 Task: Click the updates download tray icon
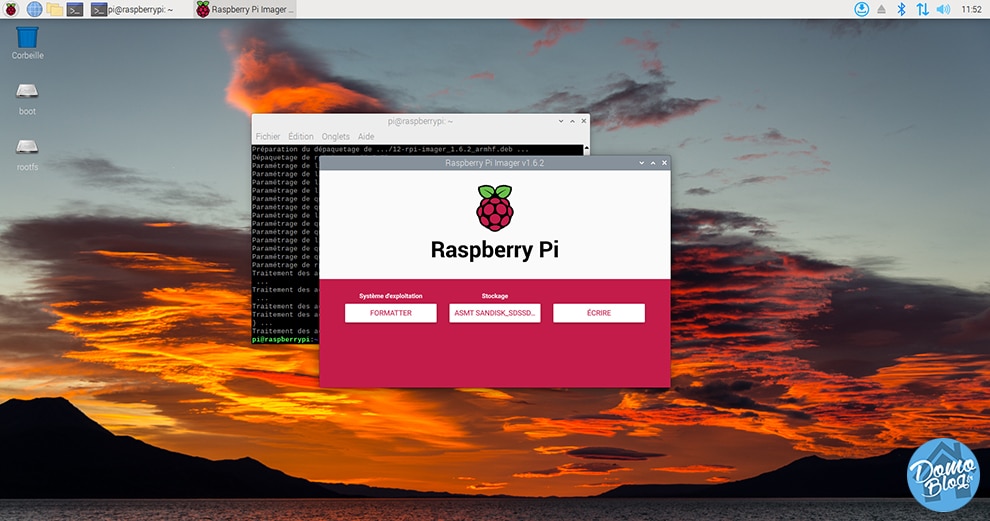(x=861, y=9)
